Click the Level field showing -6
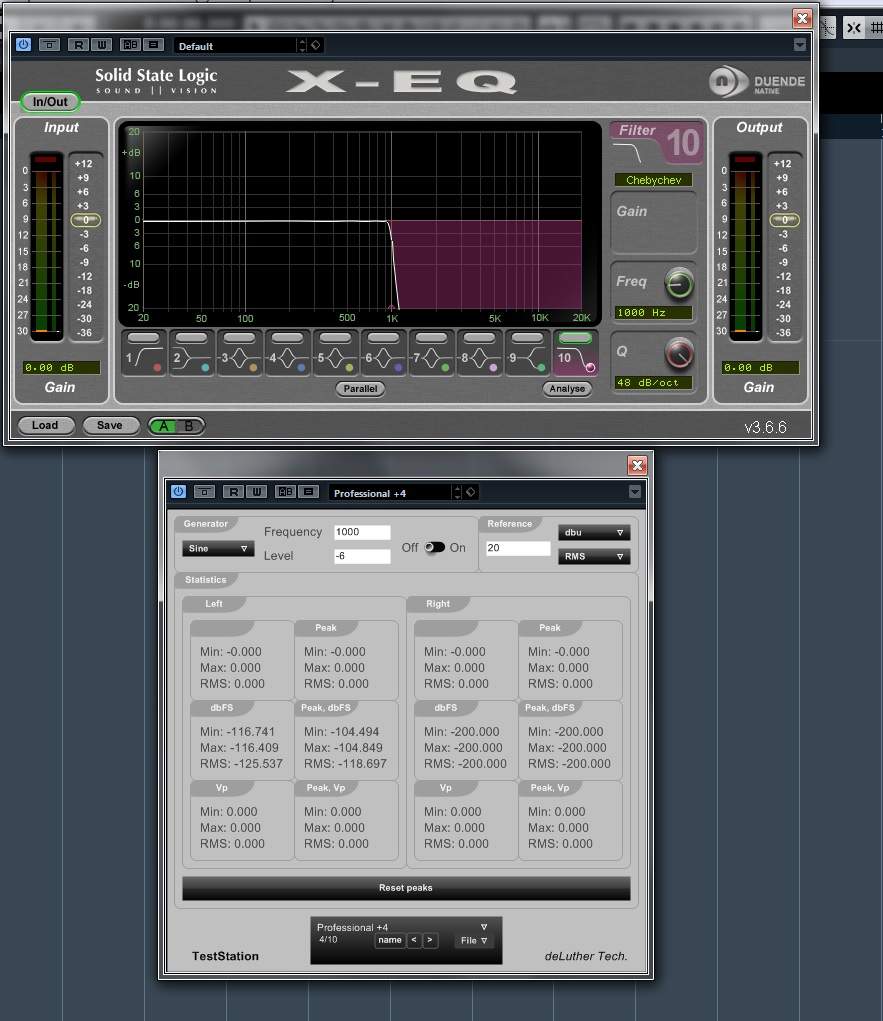The height and width of the screenshot is (1021, 883). [362, 556]
